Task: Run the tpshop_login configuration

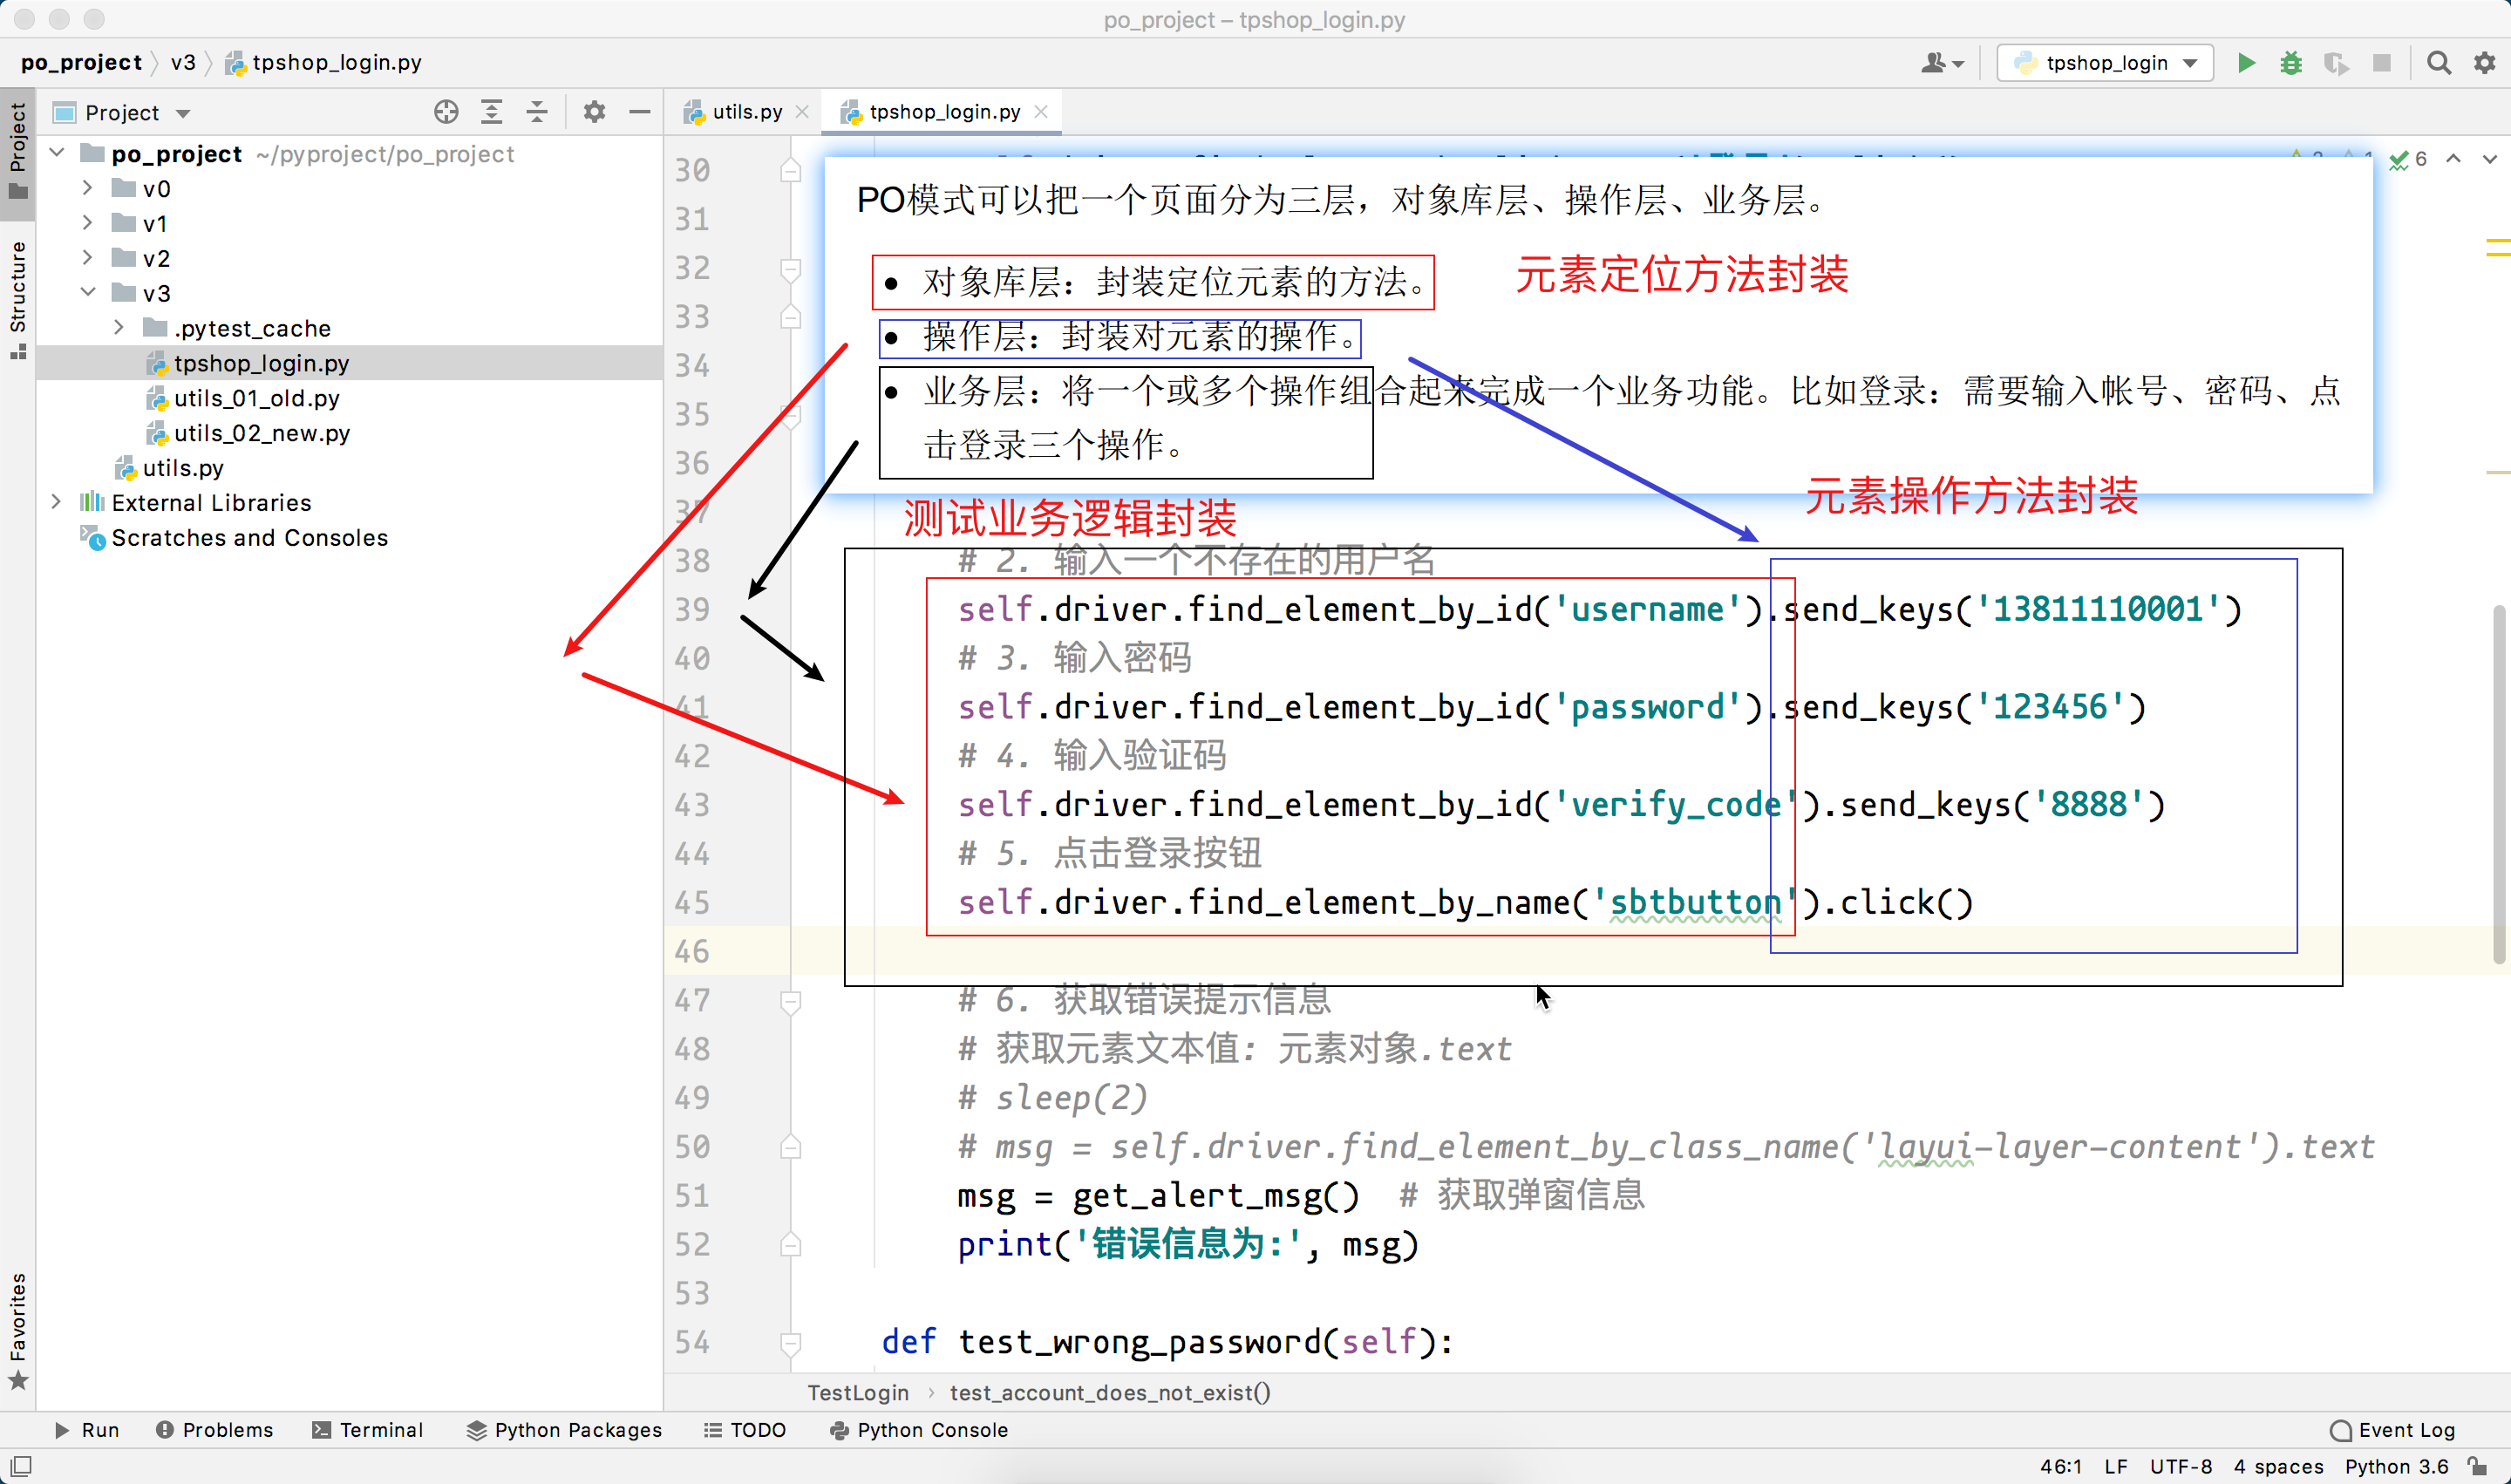Action: 2246,63
